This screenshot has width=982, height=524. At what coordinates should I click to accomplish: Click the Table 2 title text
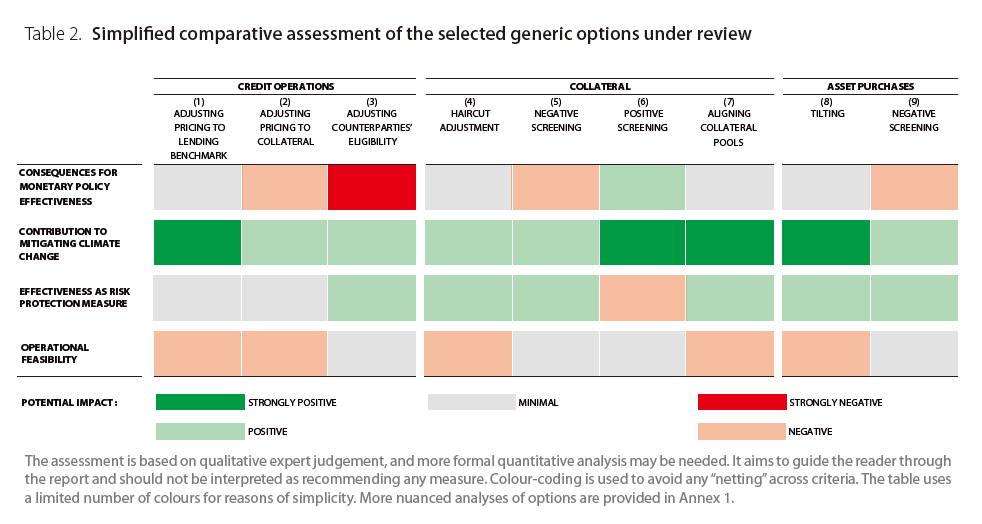(x=388, y=34)
